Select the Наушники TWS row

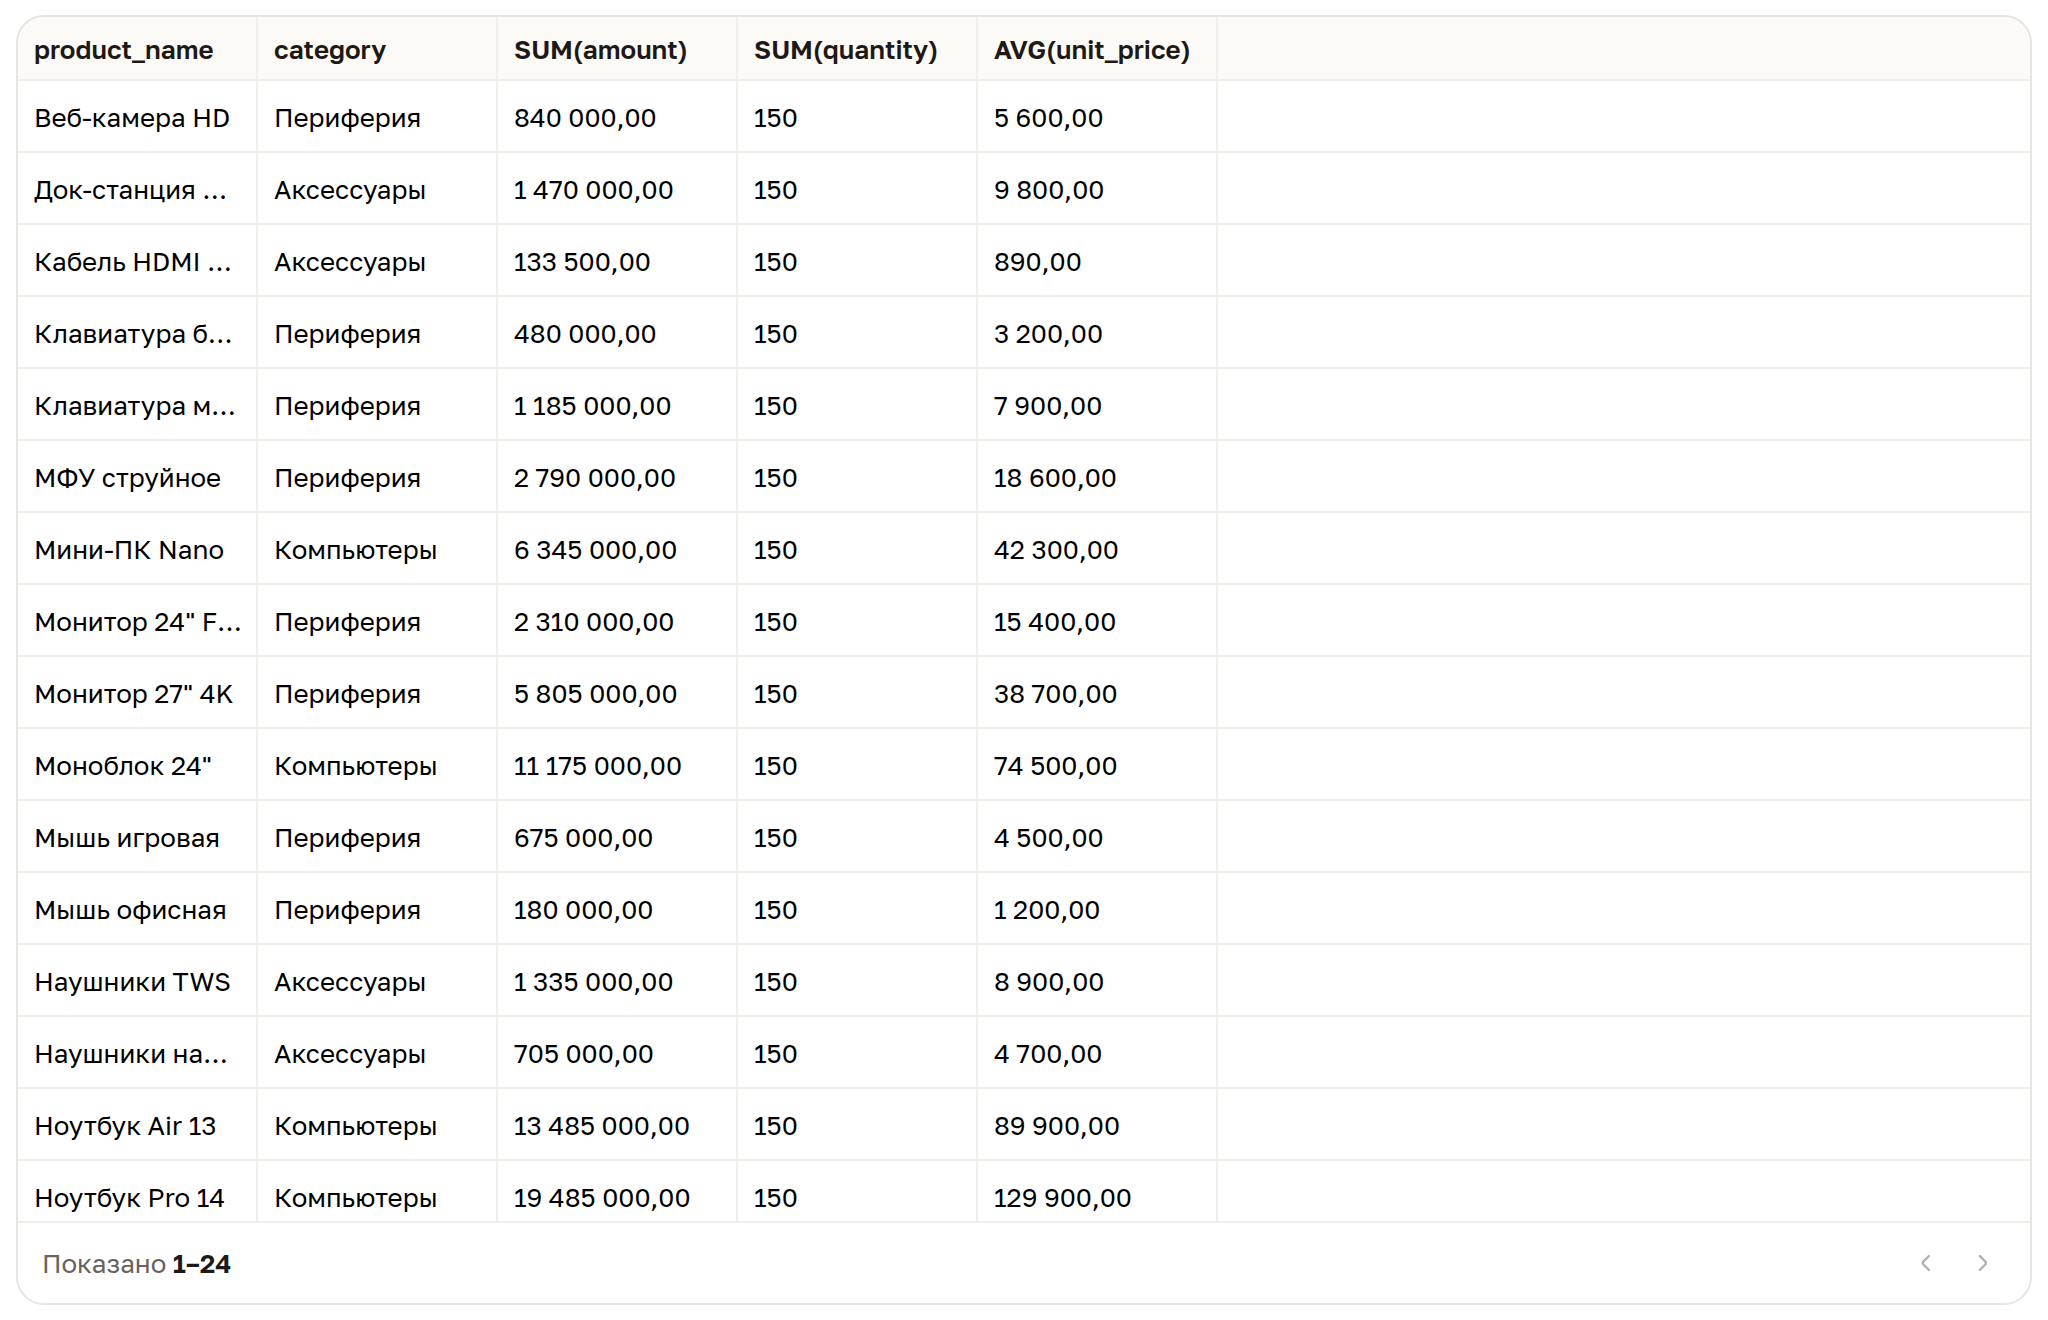click(x=1024, y=981)
